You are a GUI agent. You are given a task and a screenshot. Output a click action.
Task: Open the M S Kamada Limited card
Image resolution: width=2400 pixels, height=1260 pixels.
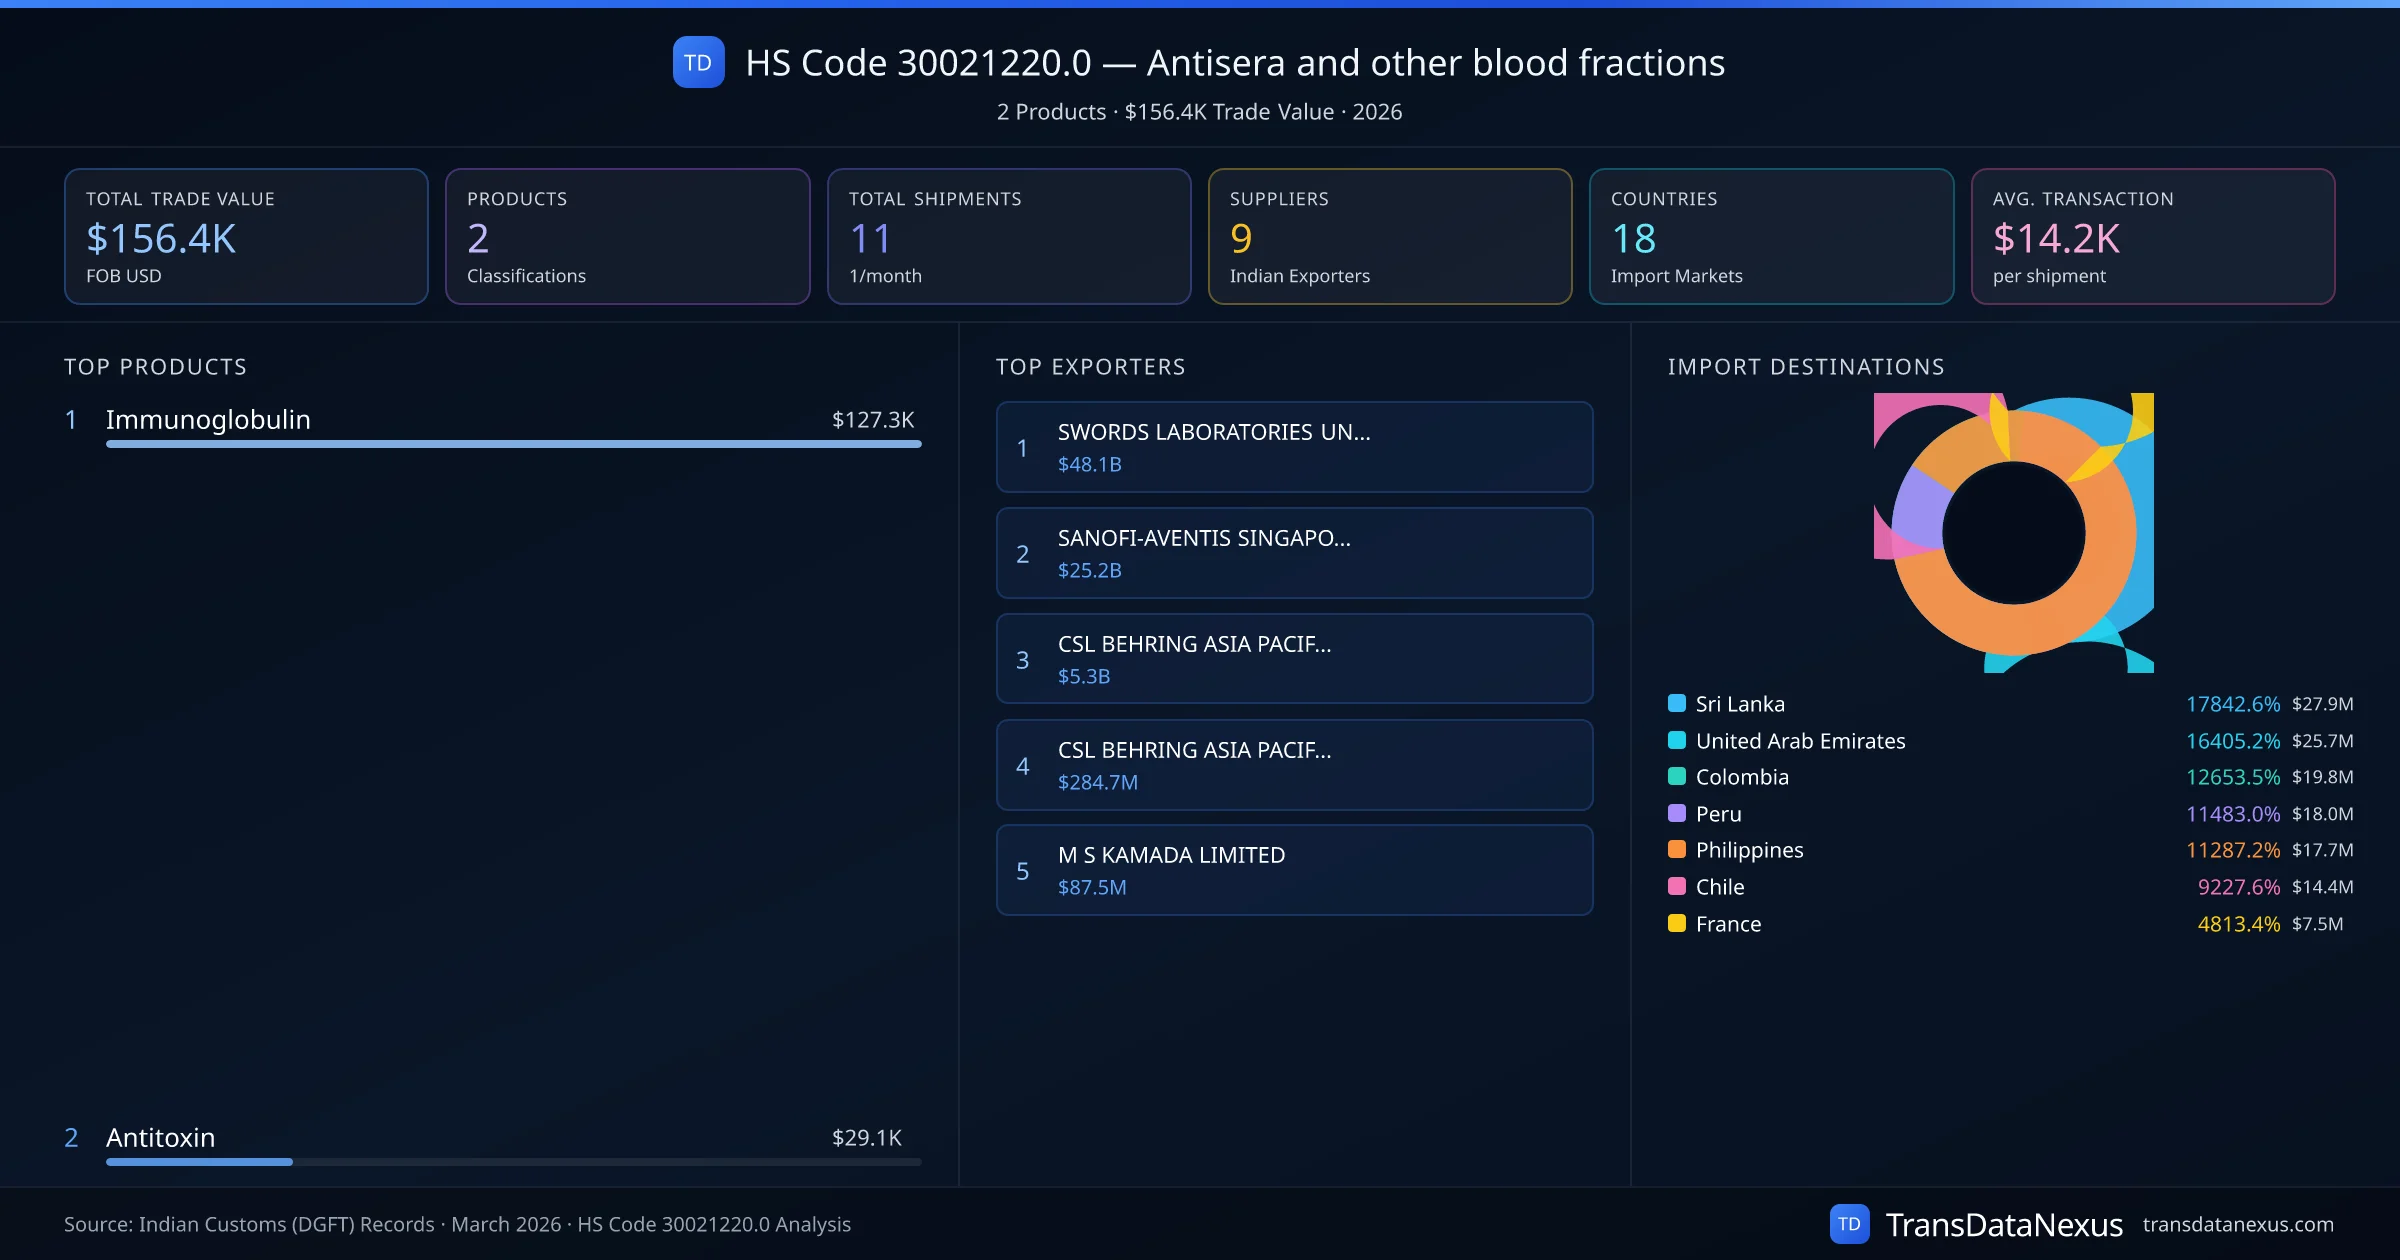point(1294,870)
